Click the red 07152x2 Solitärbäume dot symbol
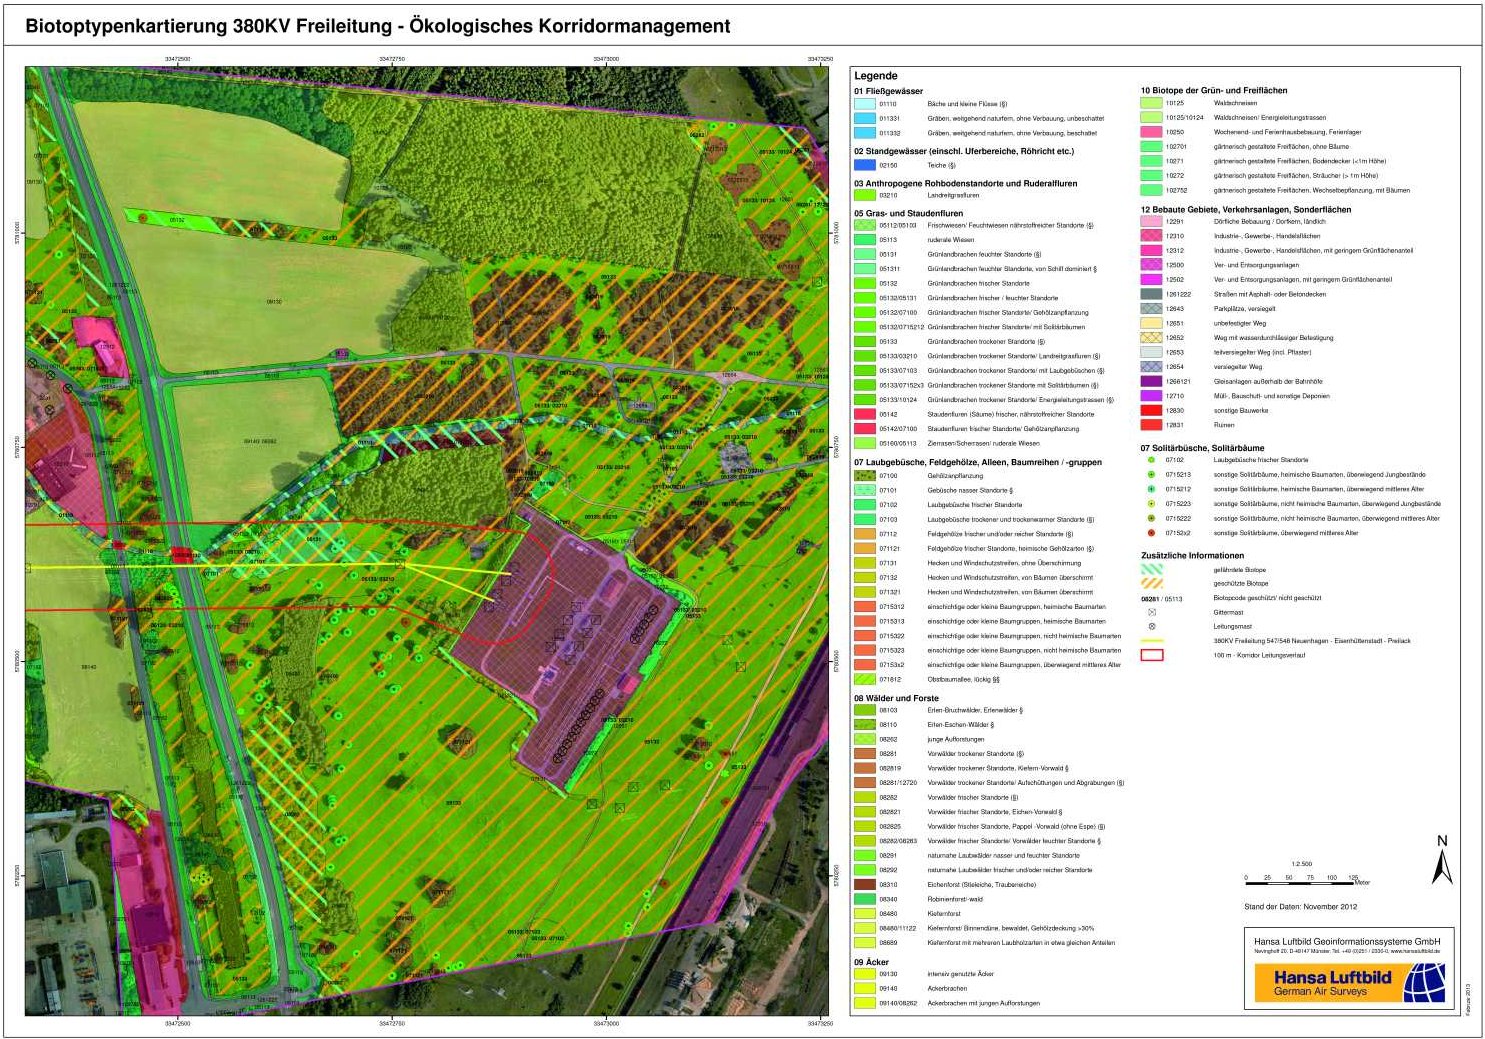Screen dimensions: 1485x1039 point(1152,533)
